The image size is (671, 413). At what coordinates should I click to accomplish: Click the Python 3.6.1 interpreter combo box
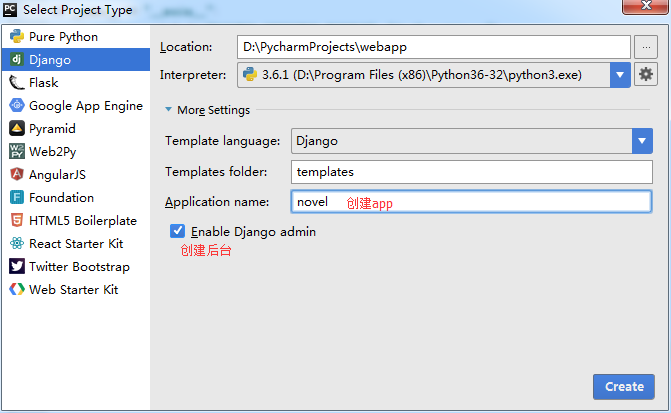click(x=433, y=75)
